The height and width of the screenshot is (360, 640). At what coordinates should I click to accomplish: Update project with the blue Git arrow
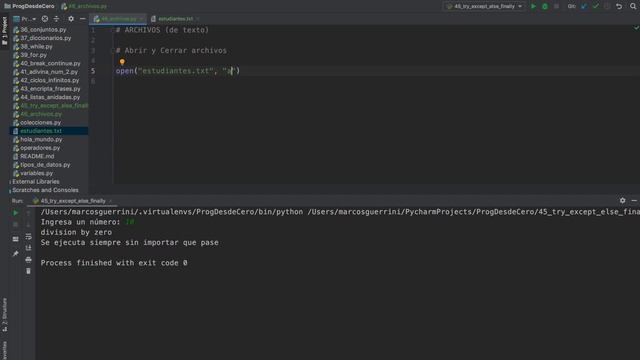(x=584, y=7)
